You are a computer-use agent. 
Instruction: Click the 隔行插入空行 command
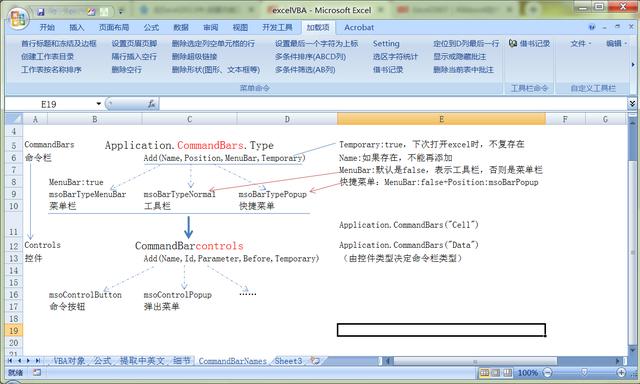point(134,57)
